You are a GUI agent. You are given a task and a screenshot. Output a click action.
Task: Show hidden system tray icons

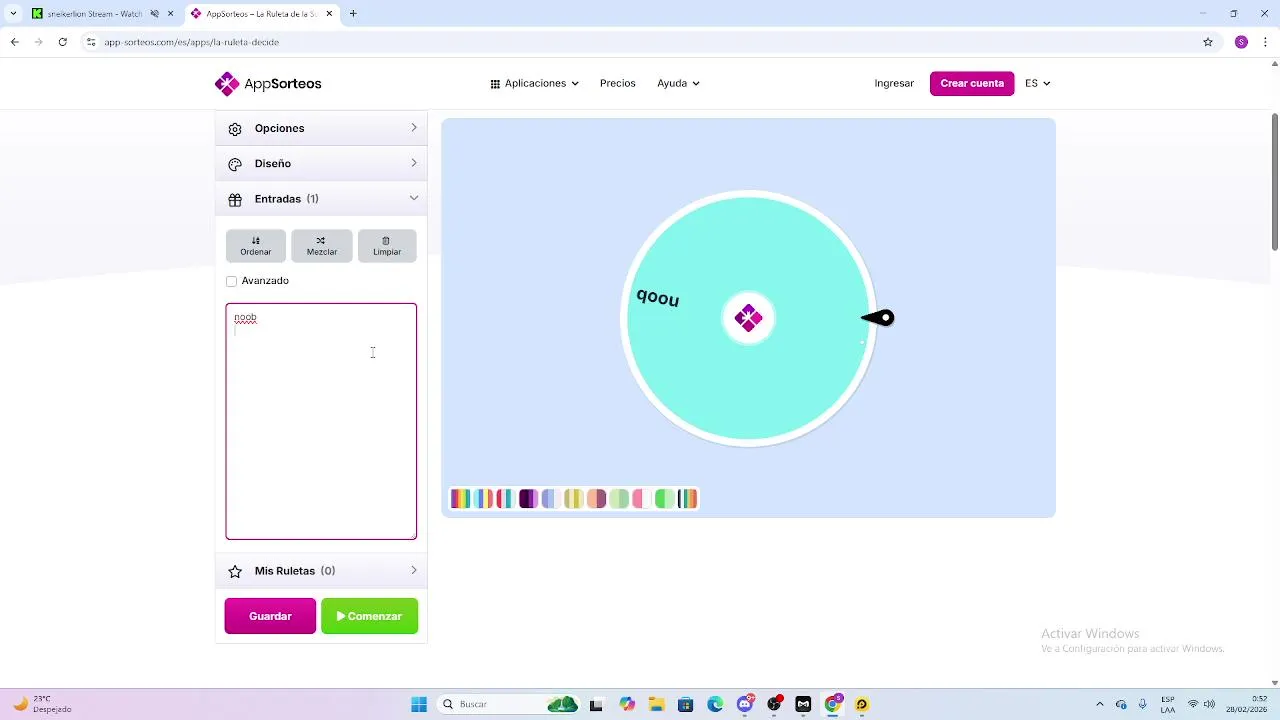[1100, 704]
